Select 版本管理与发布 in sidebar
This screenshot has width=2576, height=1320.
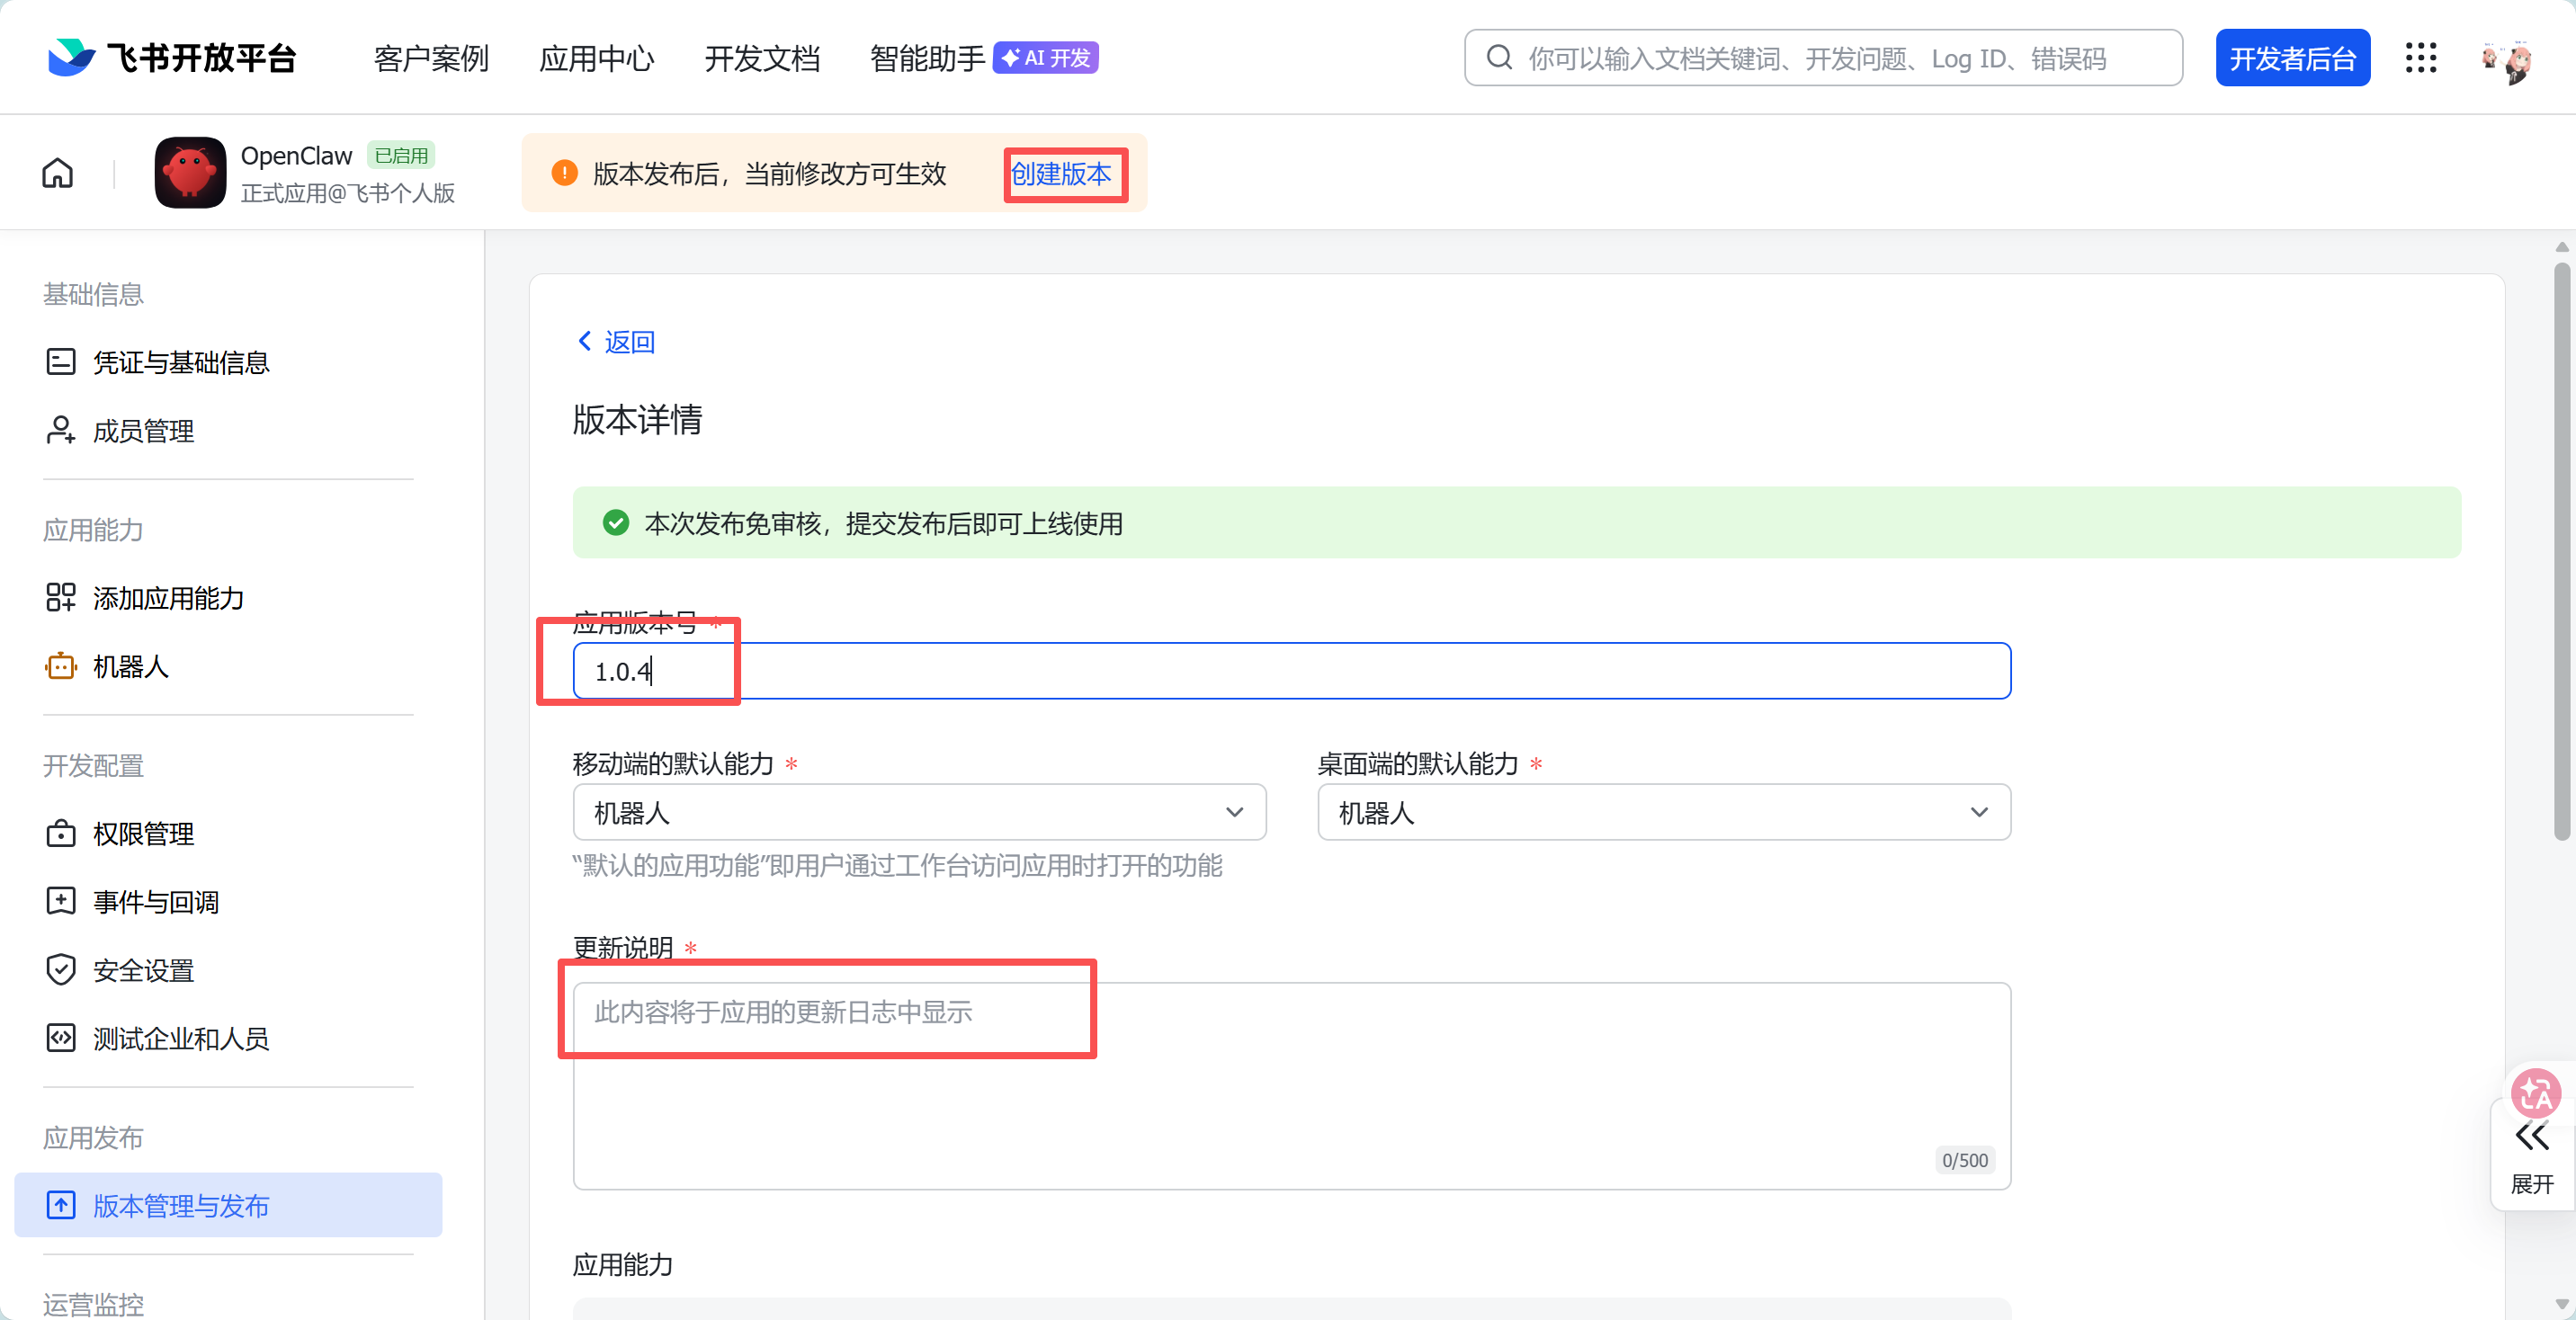pos(181,1205)
